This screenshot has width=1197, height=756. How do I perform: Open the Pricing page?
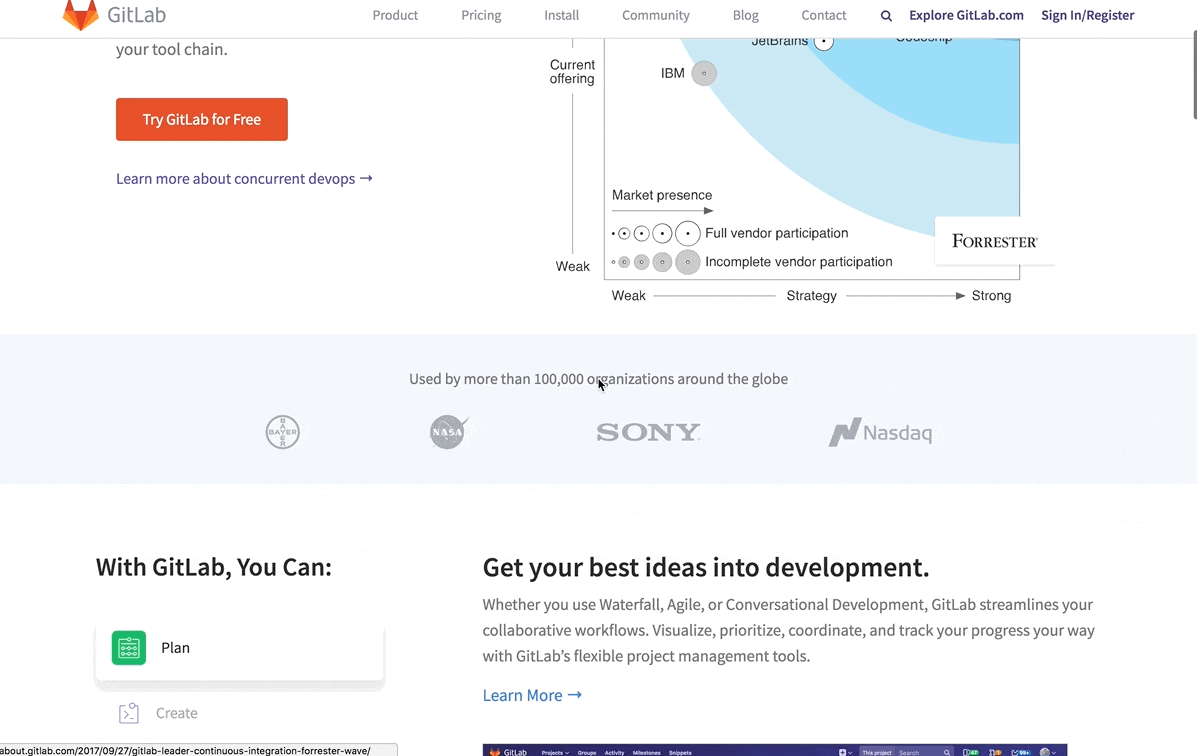click(x=481, y=15)
